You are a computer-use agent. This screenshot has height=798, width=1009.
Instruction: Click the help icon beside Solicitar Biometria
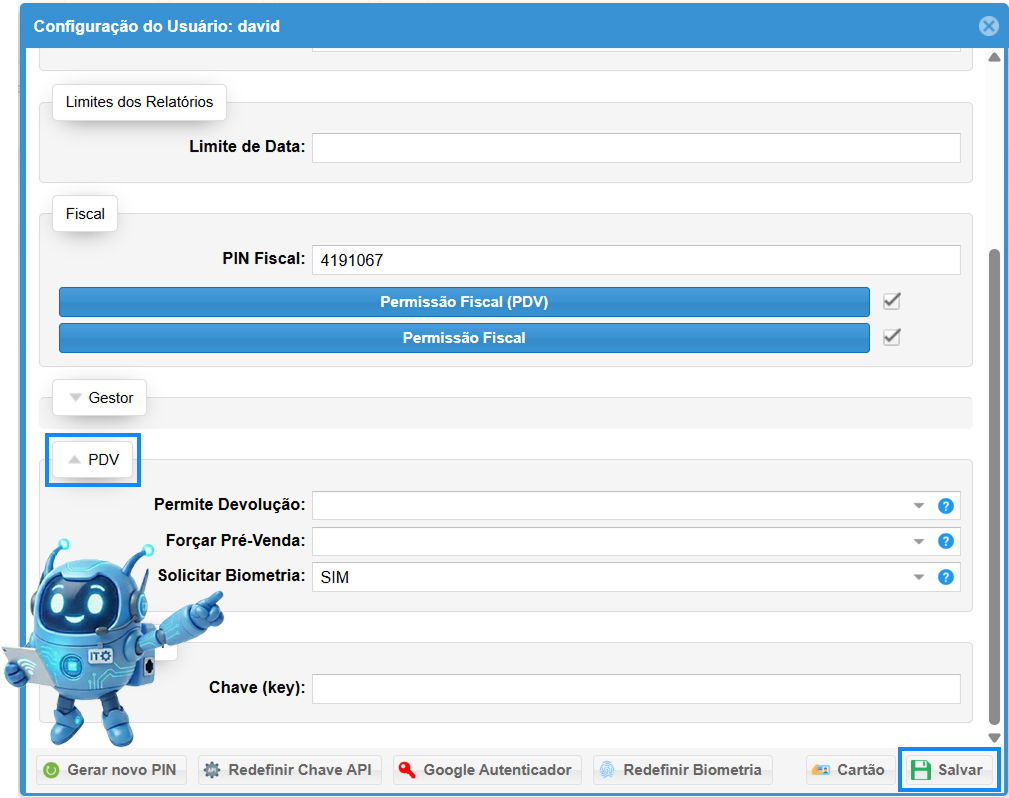point(945,577)
